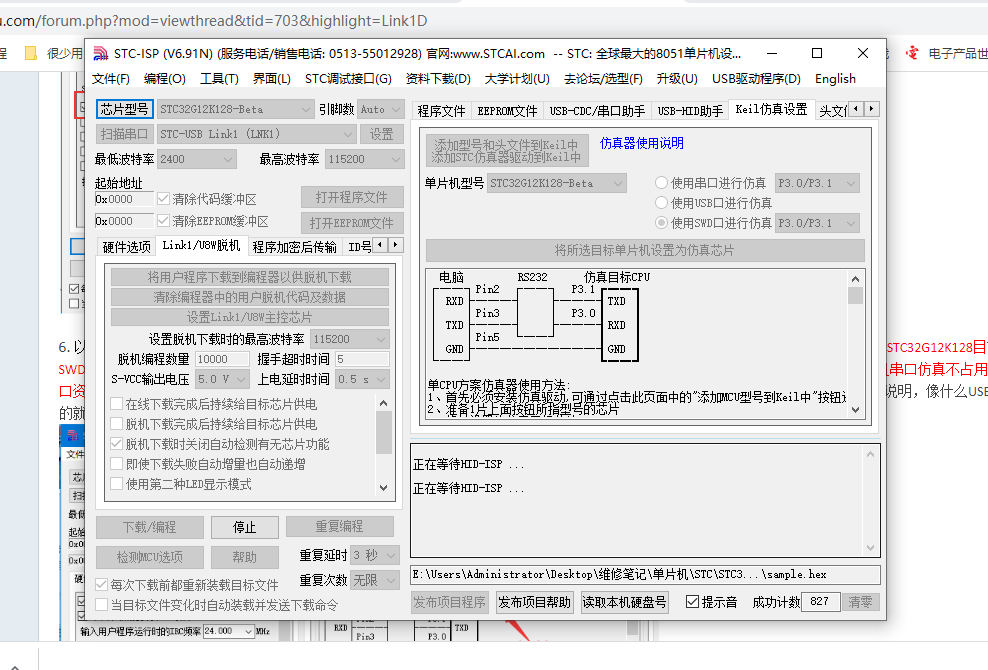Image resolution: width=988 pixels, height=670 pixels.
Task: Toggle 清除代码缓冲区 checkbox
Action: pos(164,199)
